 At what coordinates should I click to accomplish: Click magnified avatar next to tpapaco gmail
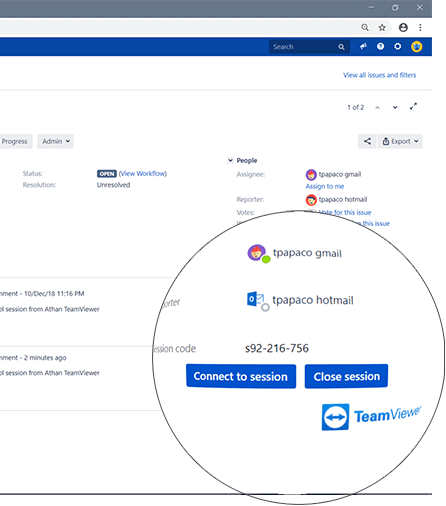(x=258, y=253)
